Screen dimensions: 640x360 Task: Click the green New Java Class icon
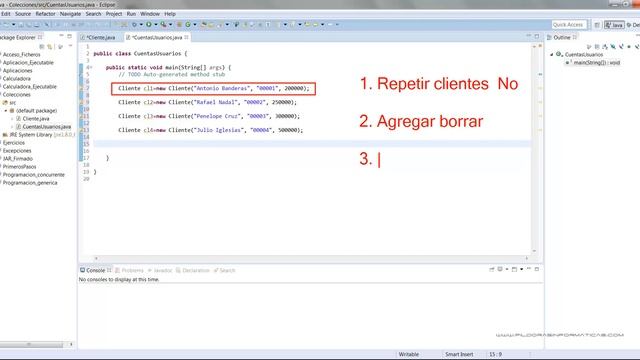(x=188, y=24)
